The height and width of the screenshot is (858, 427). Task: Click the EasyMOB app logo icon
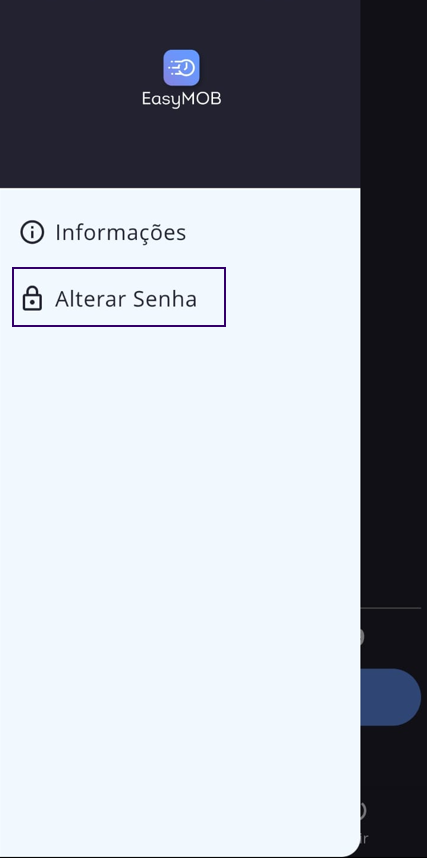click(x=181, y=68)
